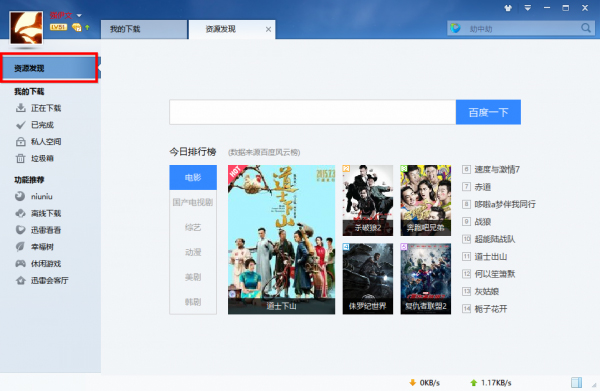Viewport: 600px width, 391px height.
Task: Click the niuniu round icon
Action: click(20, 196)
